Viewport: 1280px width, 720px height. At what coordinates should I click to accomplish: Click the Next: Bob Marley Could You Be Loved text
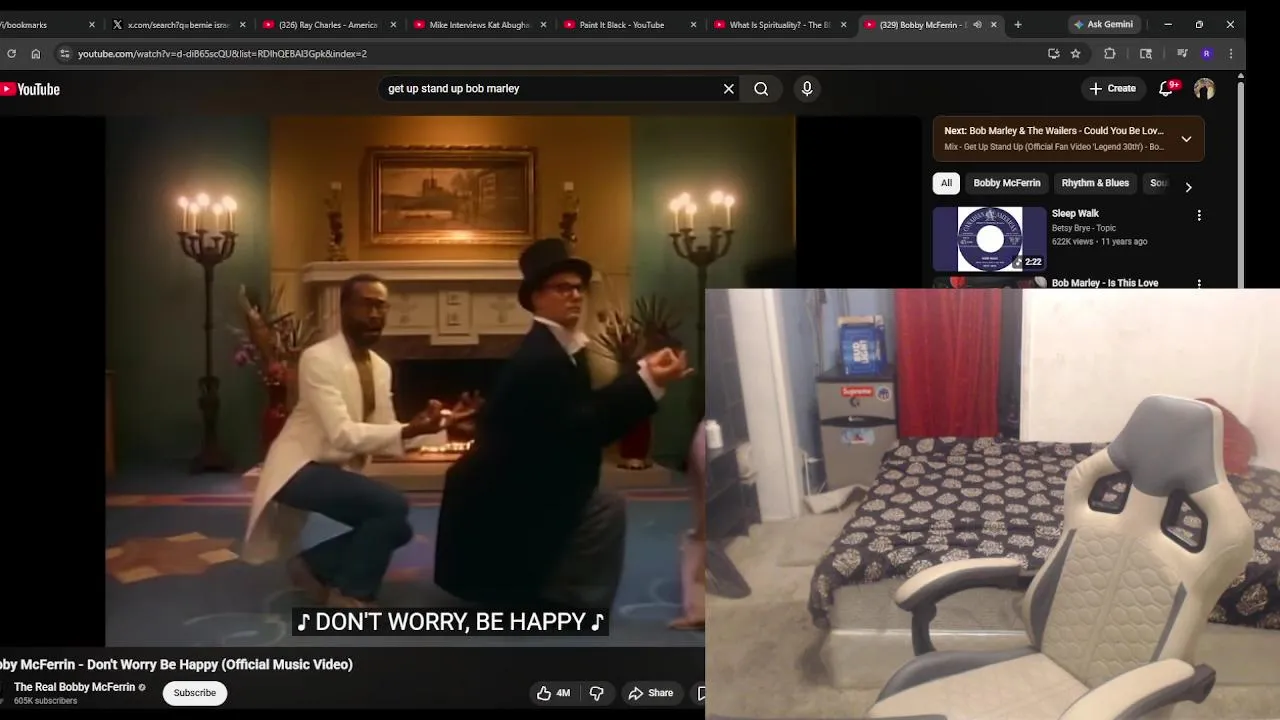(1054, 131)
